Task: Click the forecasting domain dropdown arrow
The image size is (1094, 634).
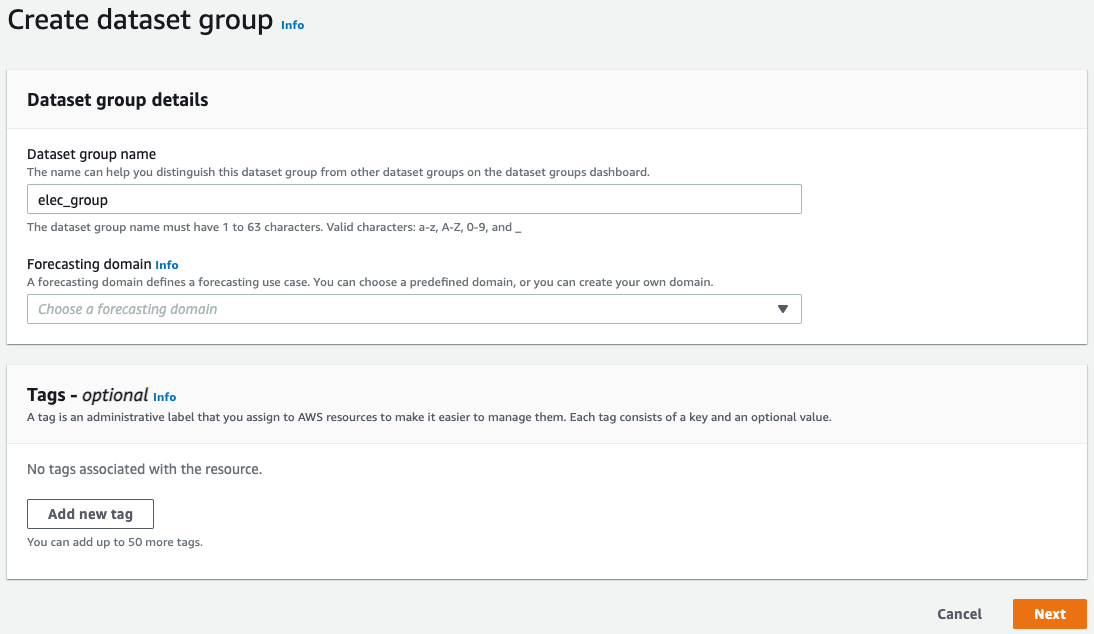Action: tap(783, 309)
